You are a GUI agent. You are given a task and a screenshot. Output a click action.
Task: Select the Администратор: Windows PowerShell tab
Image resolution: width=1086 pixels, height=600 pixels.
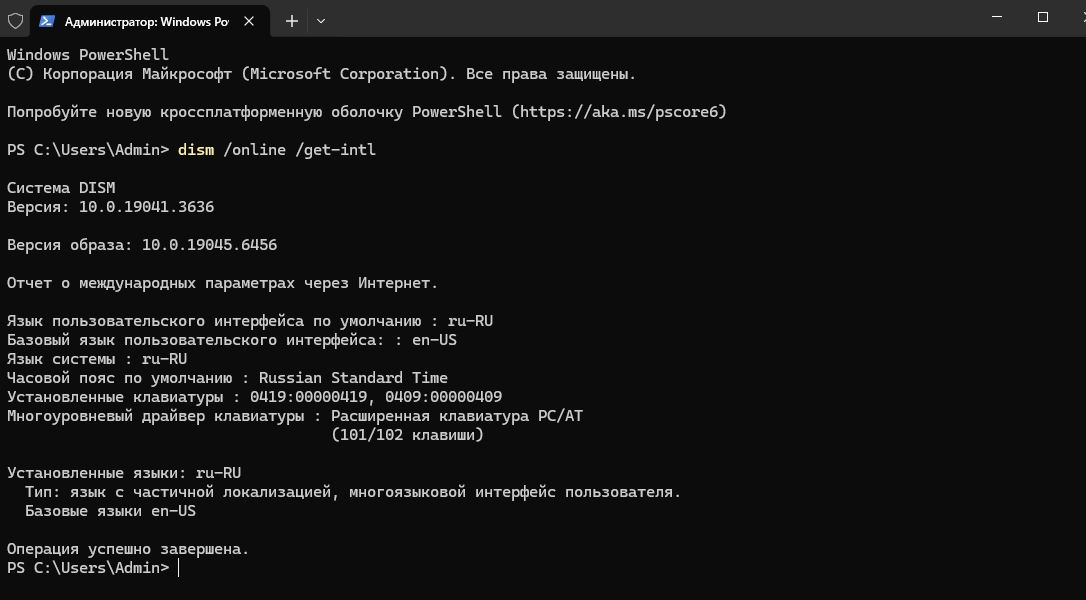[146, 21]
